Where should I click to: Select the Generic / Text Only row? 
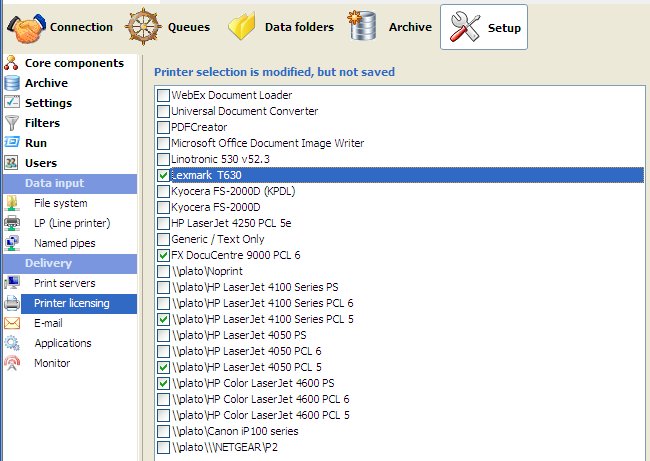pyautogui.click(x=218, y=239)
